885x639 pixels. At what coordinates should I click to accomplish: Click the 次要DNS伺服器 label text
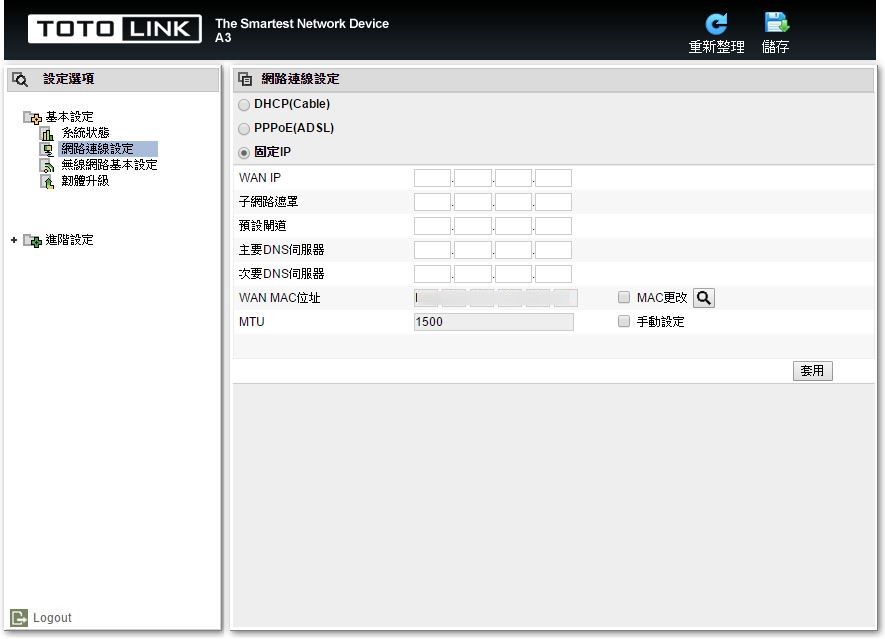pyautogui.click(x=281, y=274)
